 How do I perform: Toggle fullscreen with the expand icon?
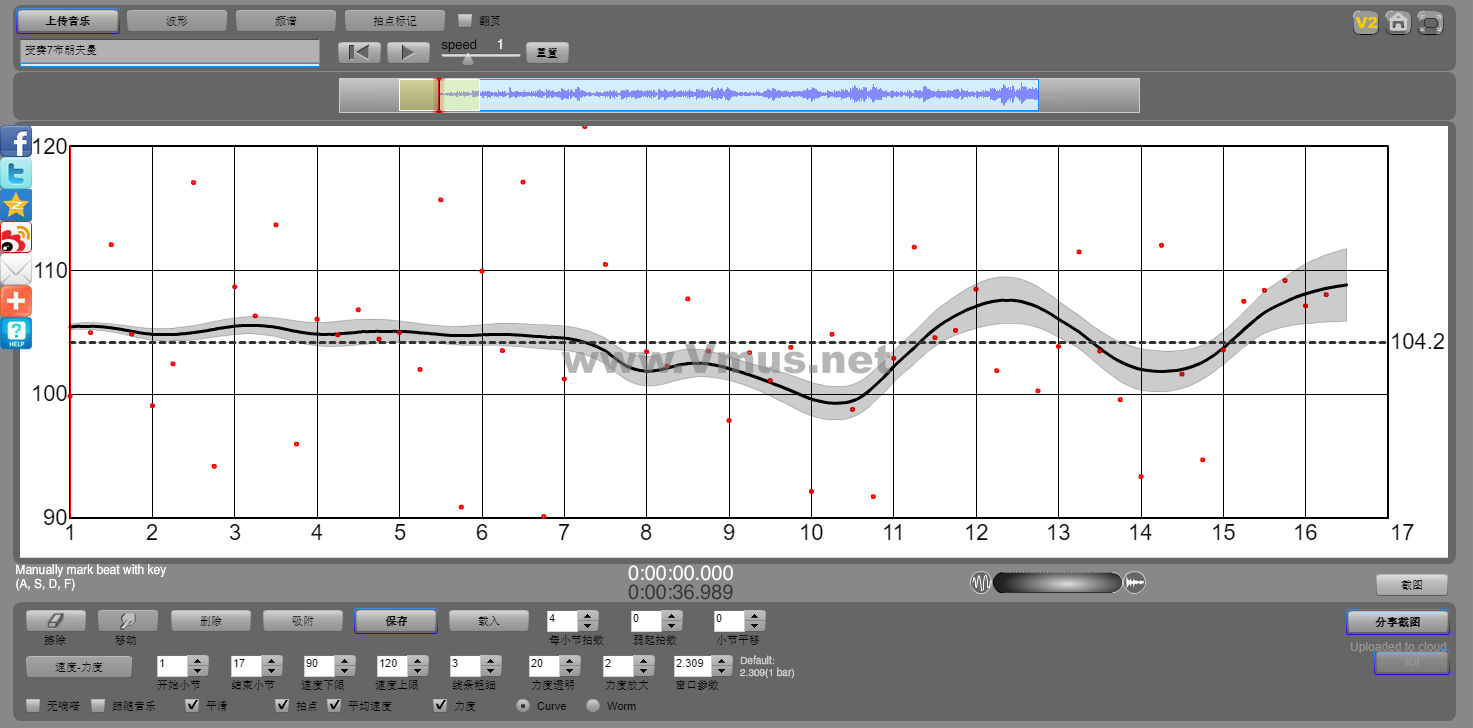point(1430,22)
